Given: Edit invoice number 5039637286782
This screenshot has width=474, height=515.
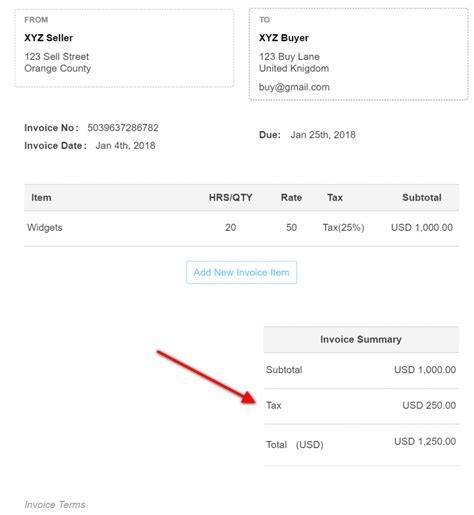Looking at the screenshot, I should click(123, 128).
